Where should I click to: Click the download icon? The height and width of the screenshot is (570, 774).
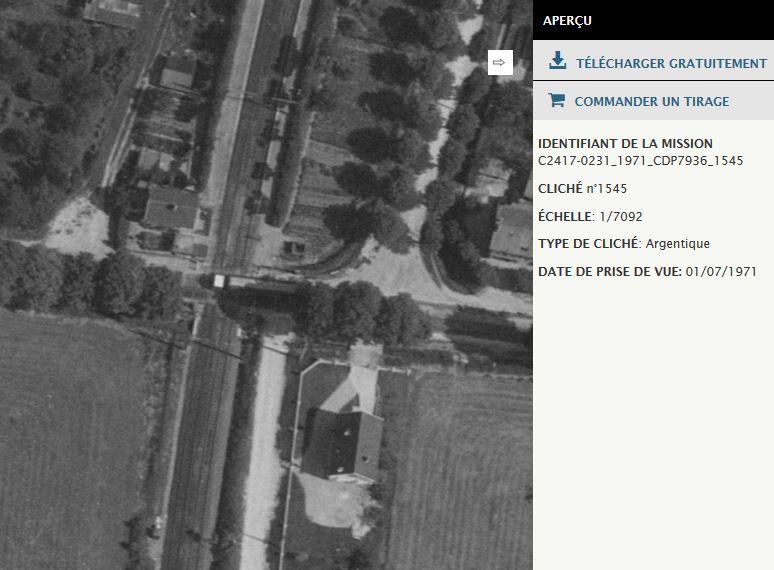[557, 62]
